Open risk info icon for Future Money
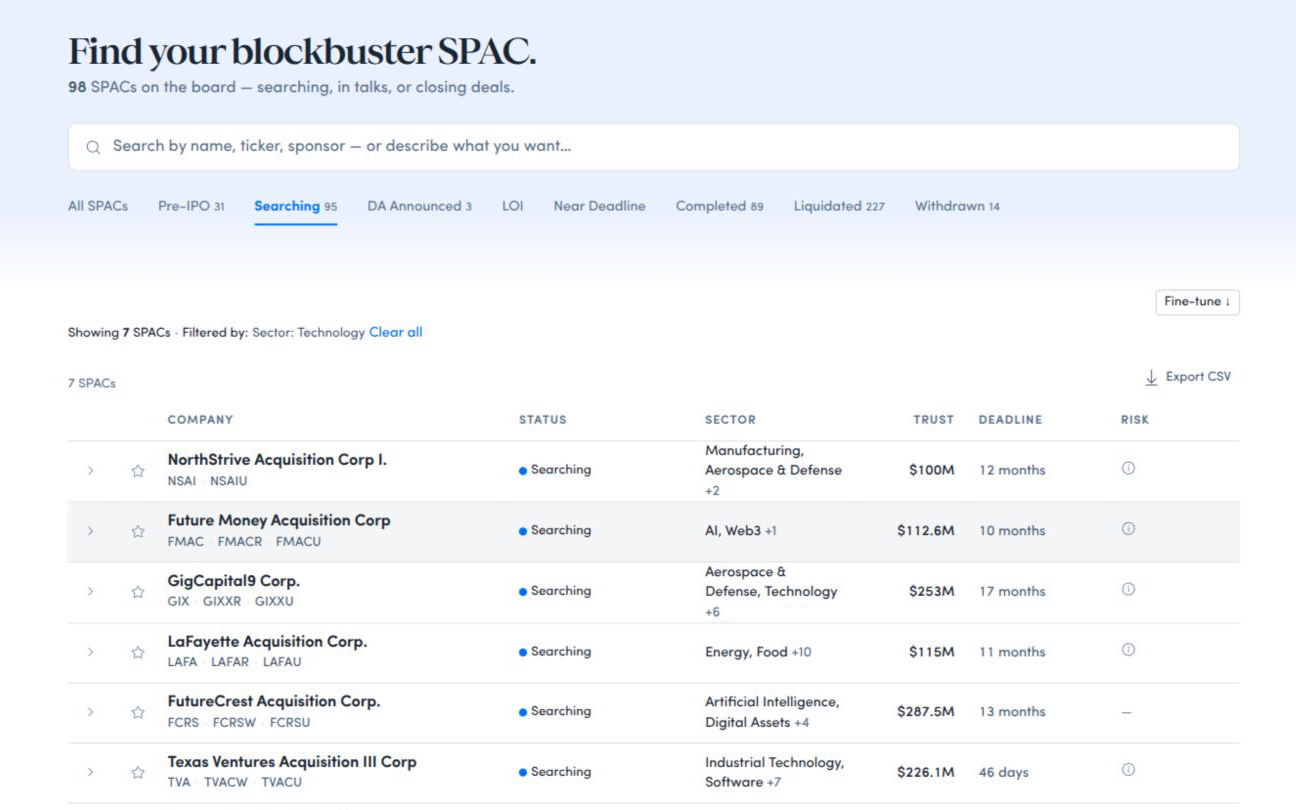This screenshot has height=810, width=1296. click(1128, 529)
